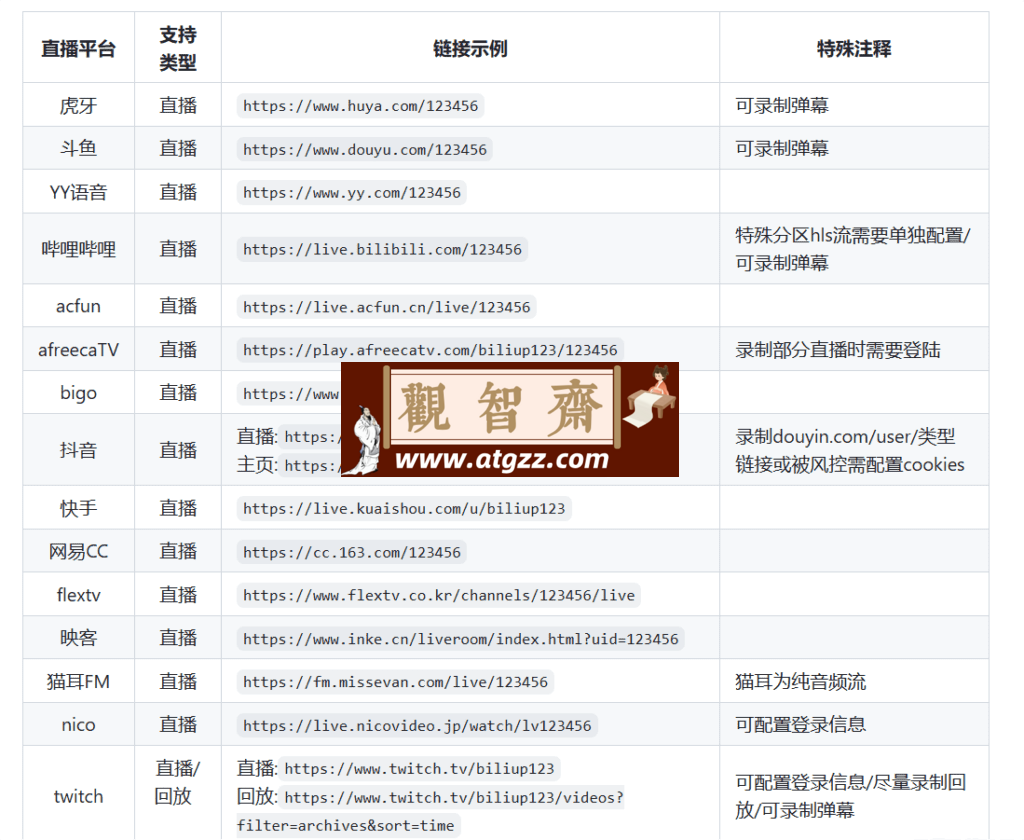This screenshot has height=840, width=1024.
Task: Click the www.yy.com example URL
Action: 351,193
